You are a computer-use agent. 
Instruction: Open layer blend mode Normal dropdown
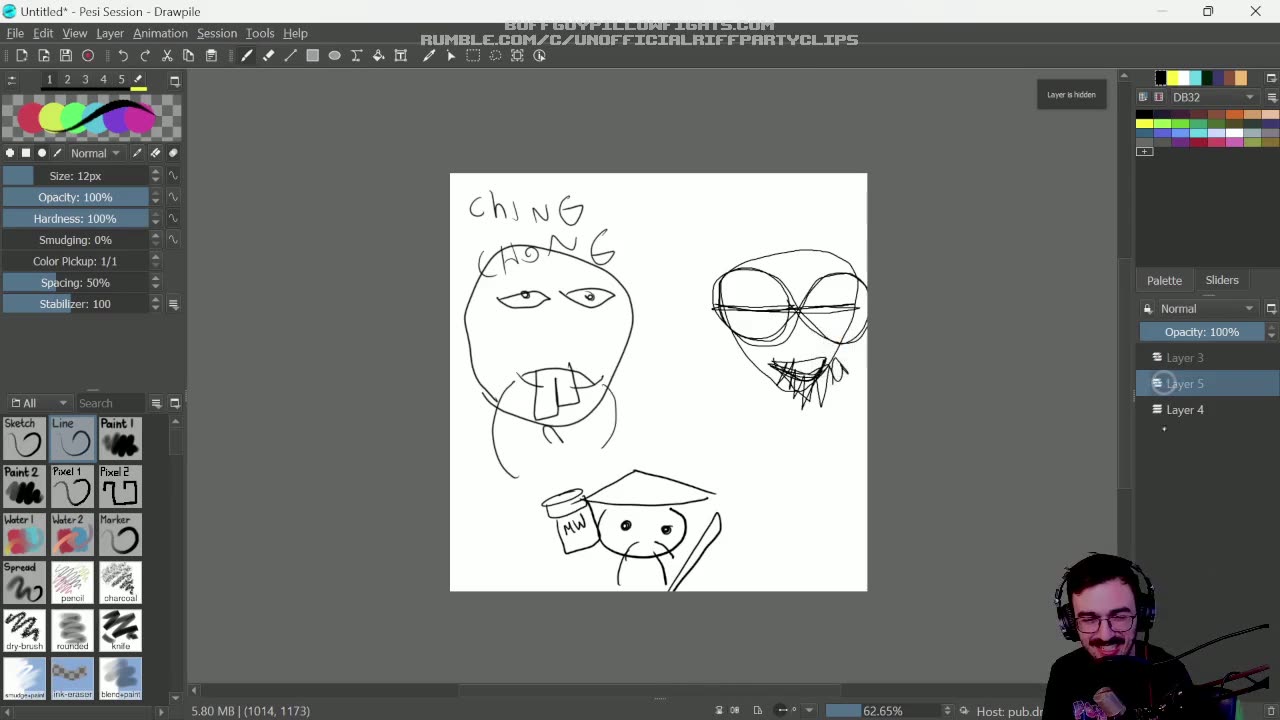tap(1207, 309)
